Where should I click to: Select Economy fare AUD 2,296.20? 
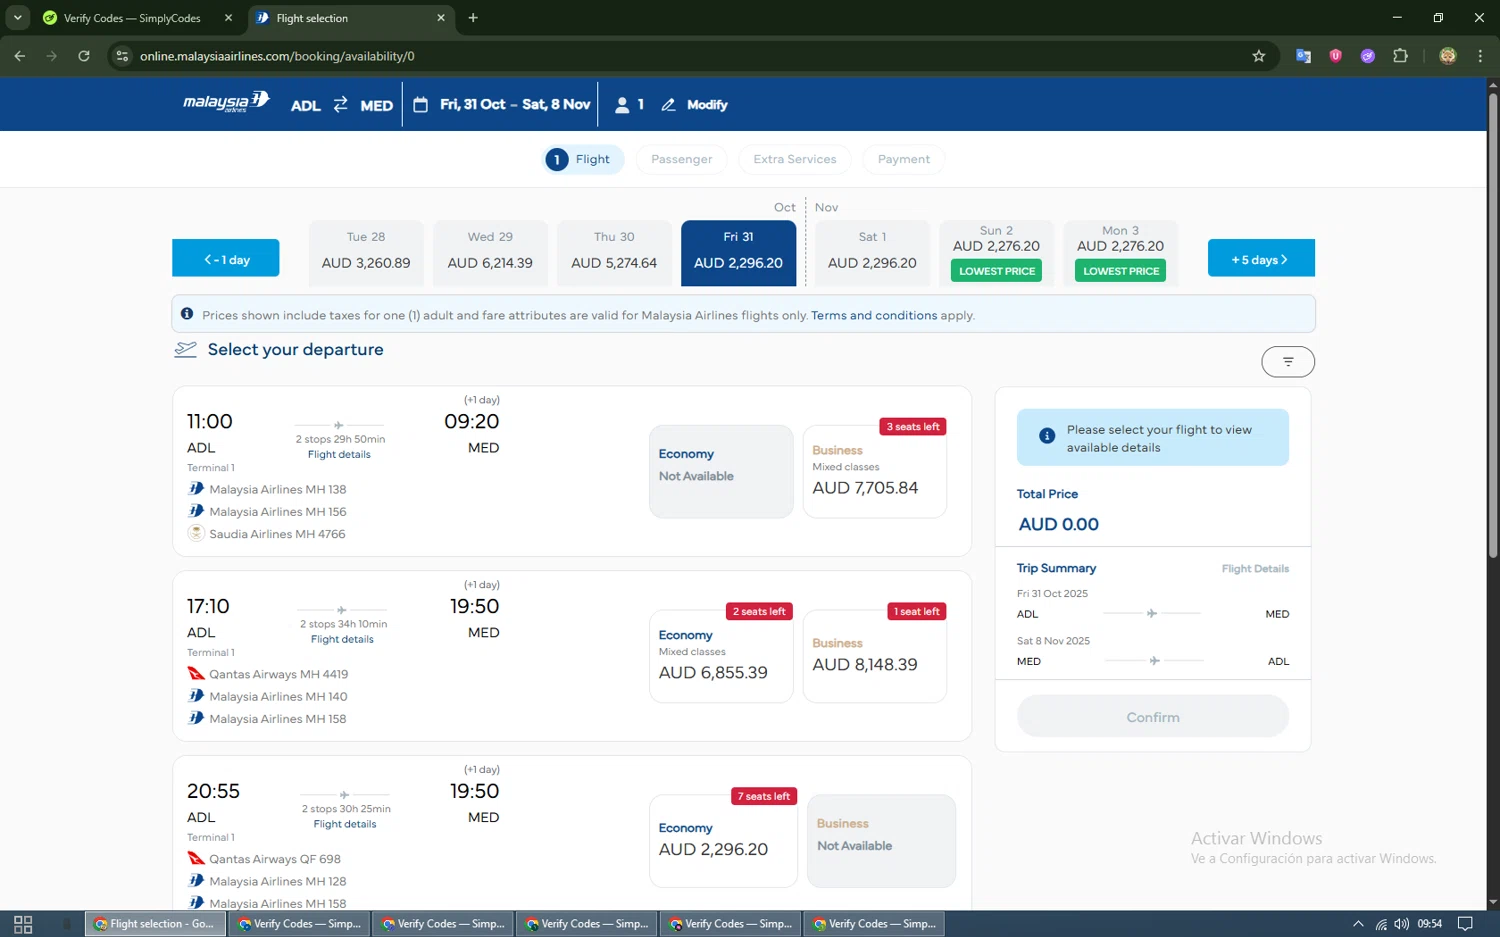pyautogui.click(x=723, y=841)
